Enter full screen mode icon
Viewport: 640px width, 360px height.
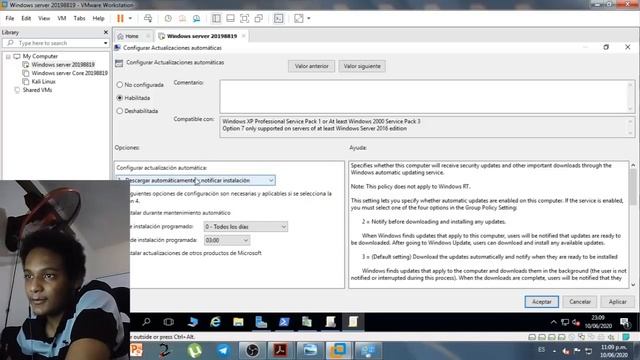(x=244, y=18)
